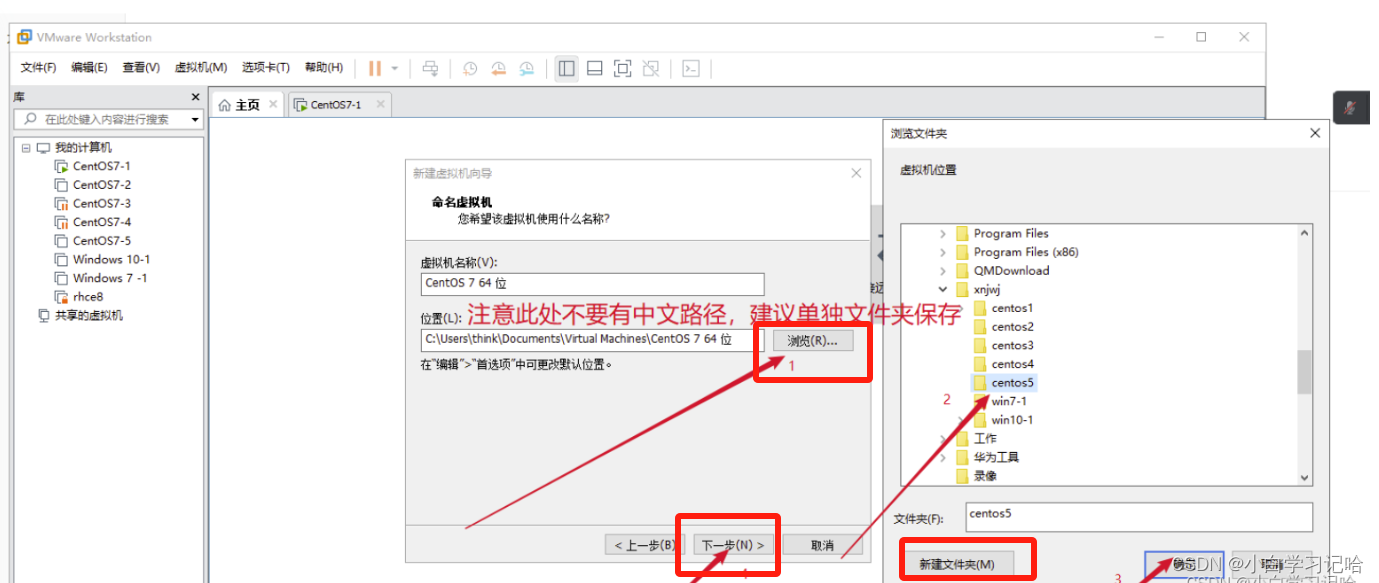The height and width of the screenshot is (583, 1379).
Task: Expand the 工作 folder node
Action: (x=943, y=439)
